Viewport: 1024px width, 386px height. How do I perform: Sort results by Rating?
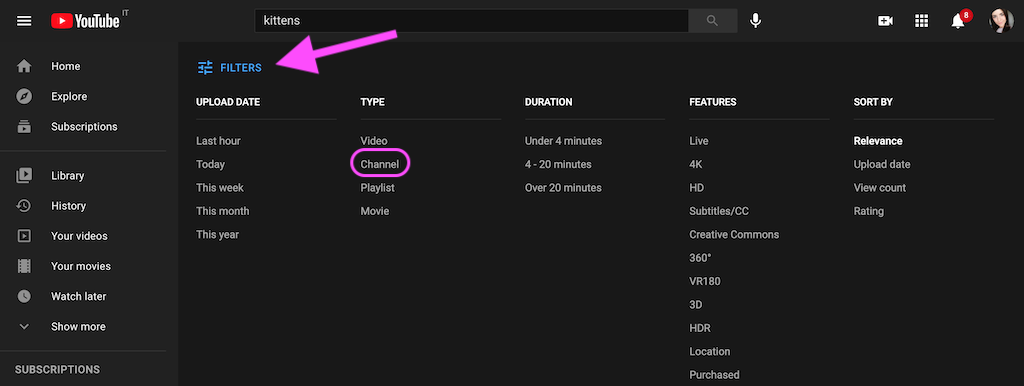click(x=869, y=212)
